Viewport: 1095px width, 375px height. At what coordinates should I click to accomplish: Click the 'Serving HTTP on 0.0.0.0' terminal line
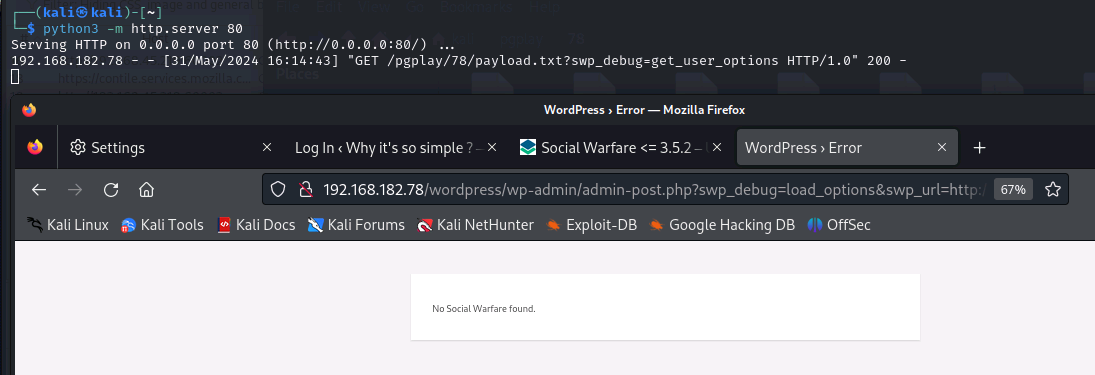pos(233,44)
